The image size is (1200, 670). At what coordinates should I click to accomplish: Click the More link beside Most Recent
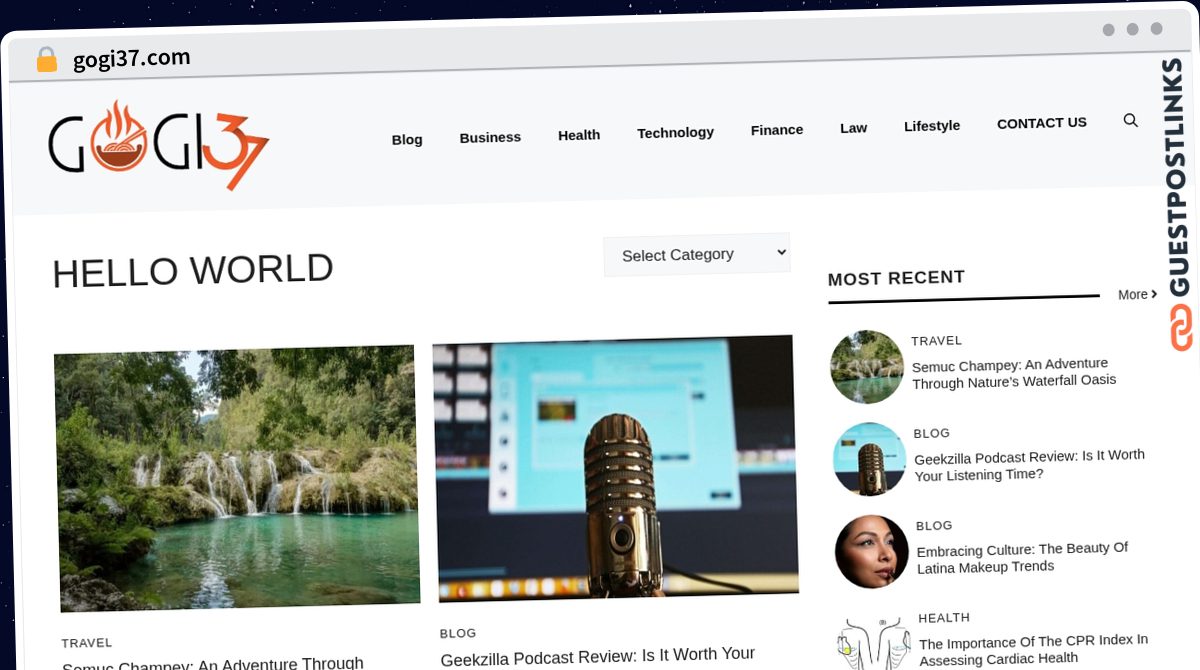pyautogui.click(x=1137, y=294)
